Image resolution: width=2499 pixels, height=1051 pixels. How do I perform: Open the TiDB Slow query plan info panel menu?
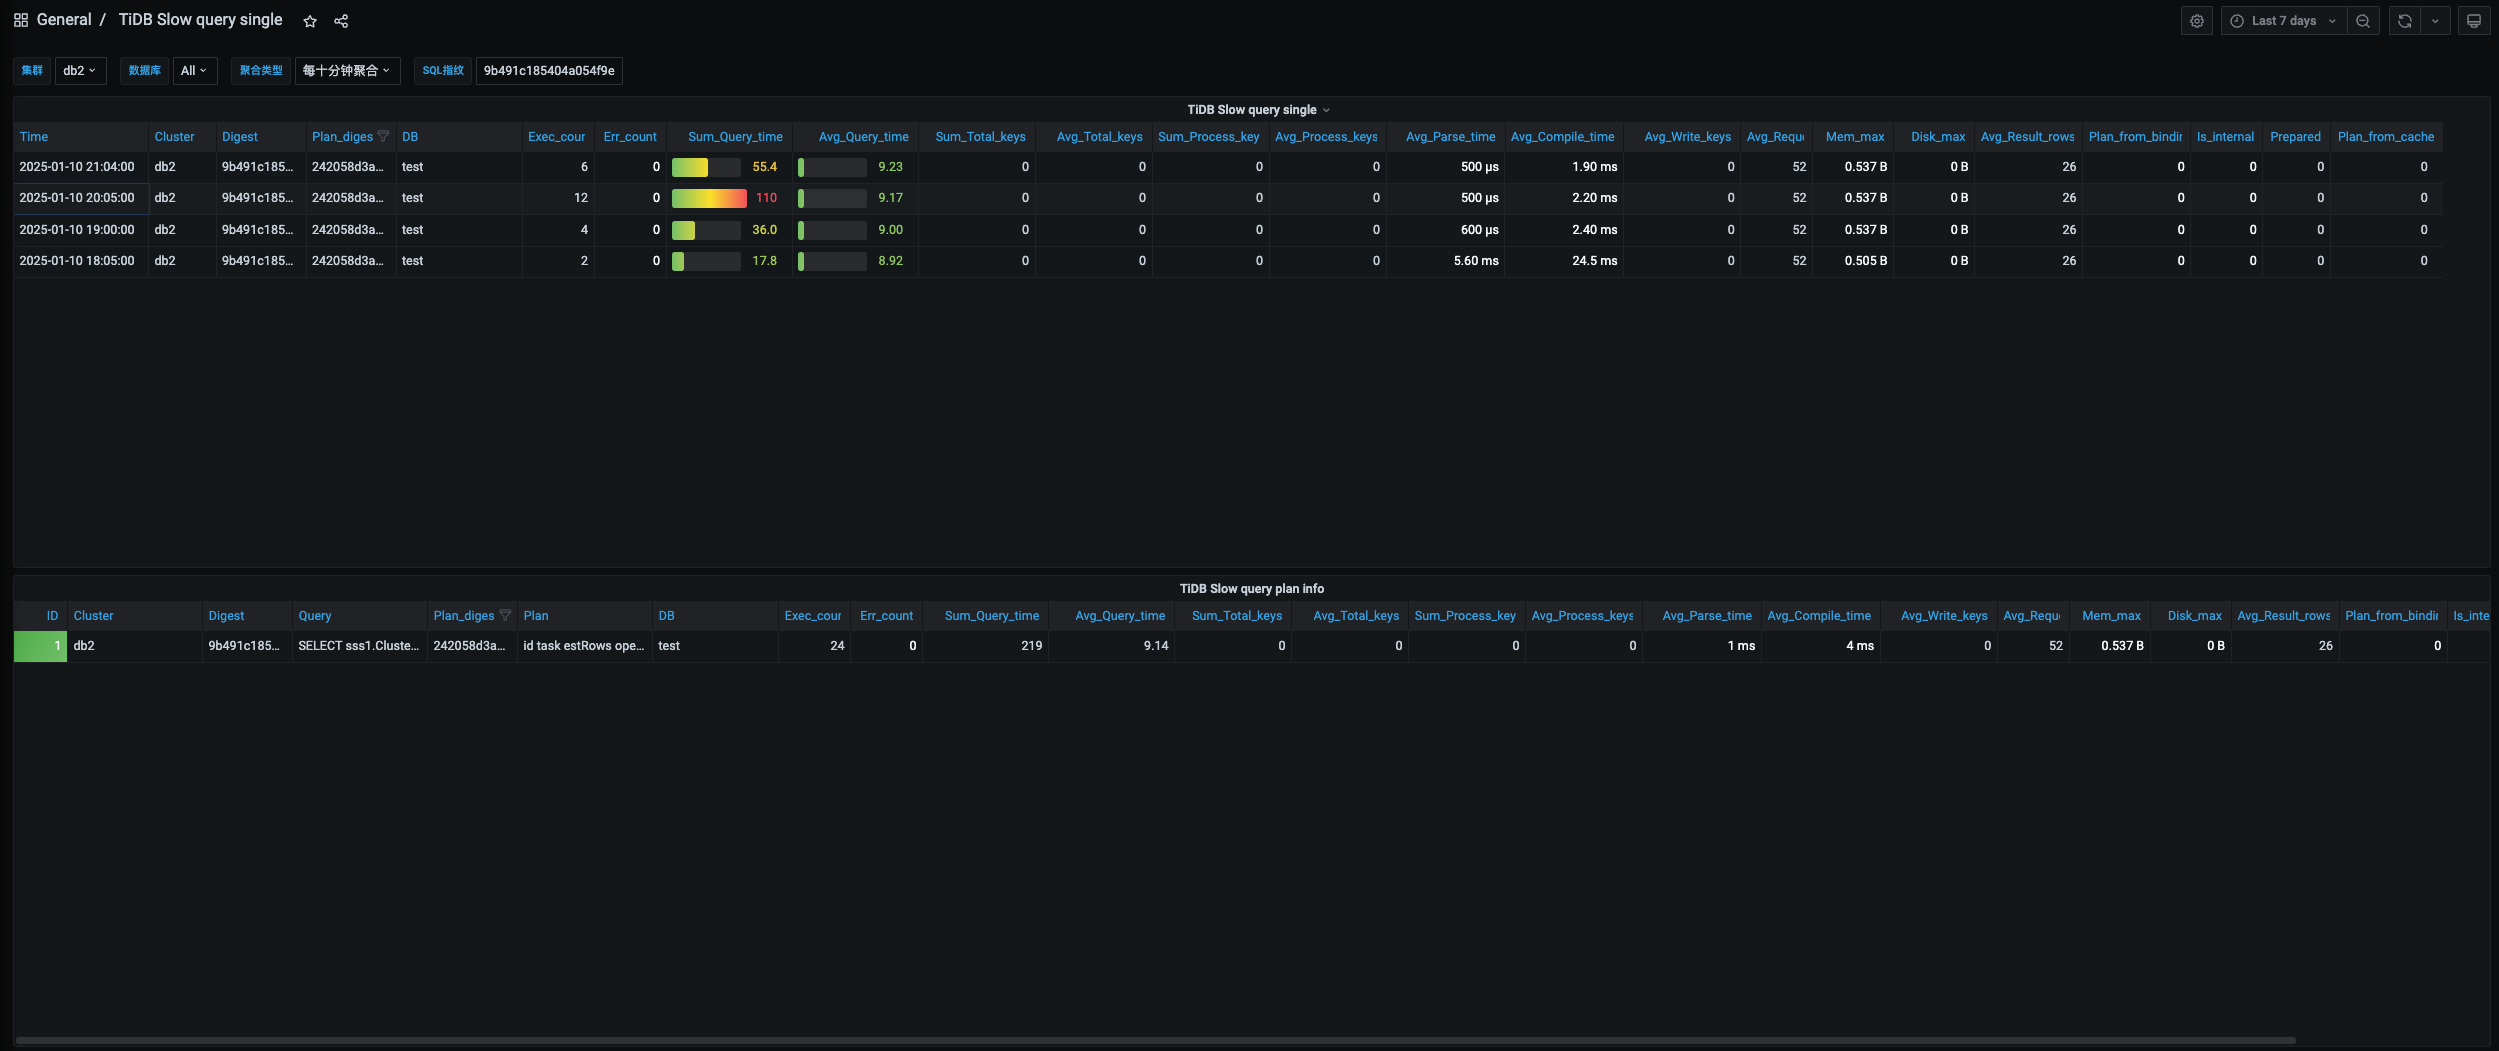1251,589
